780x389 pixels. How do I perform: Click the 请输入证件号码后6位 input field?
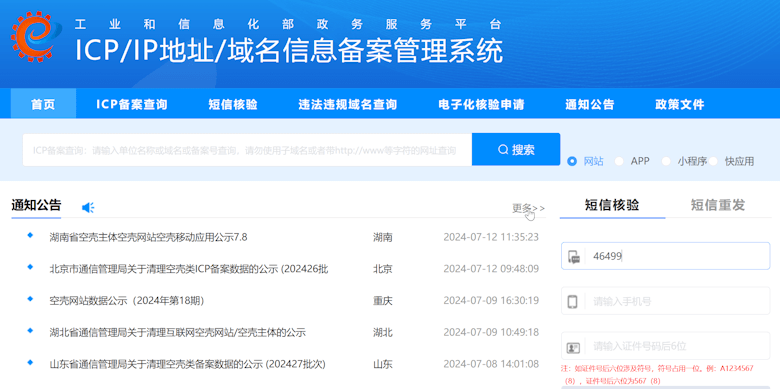(x=666, y=346)
